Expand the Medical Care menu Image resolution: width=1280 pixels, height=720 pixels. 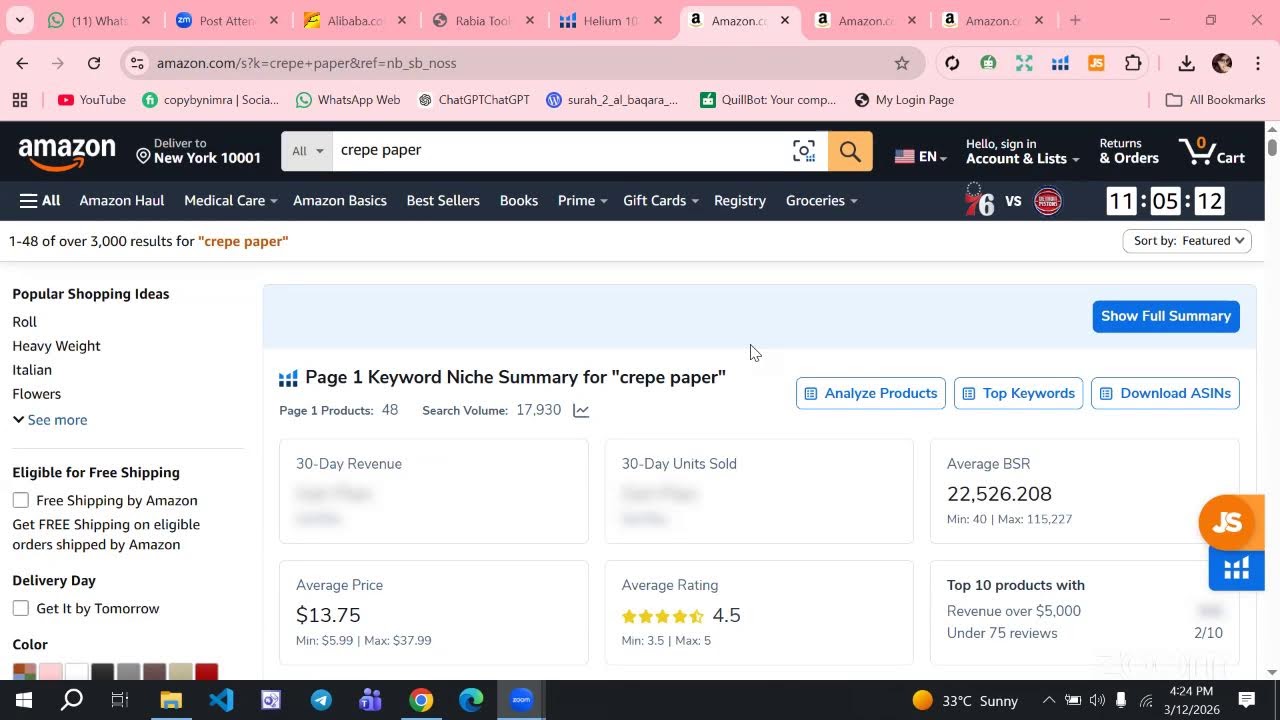coord(230,201)
